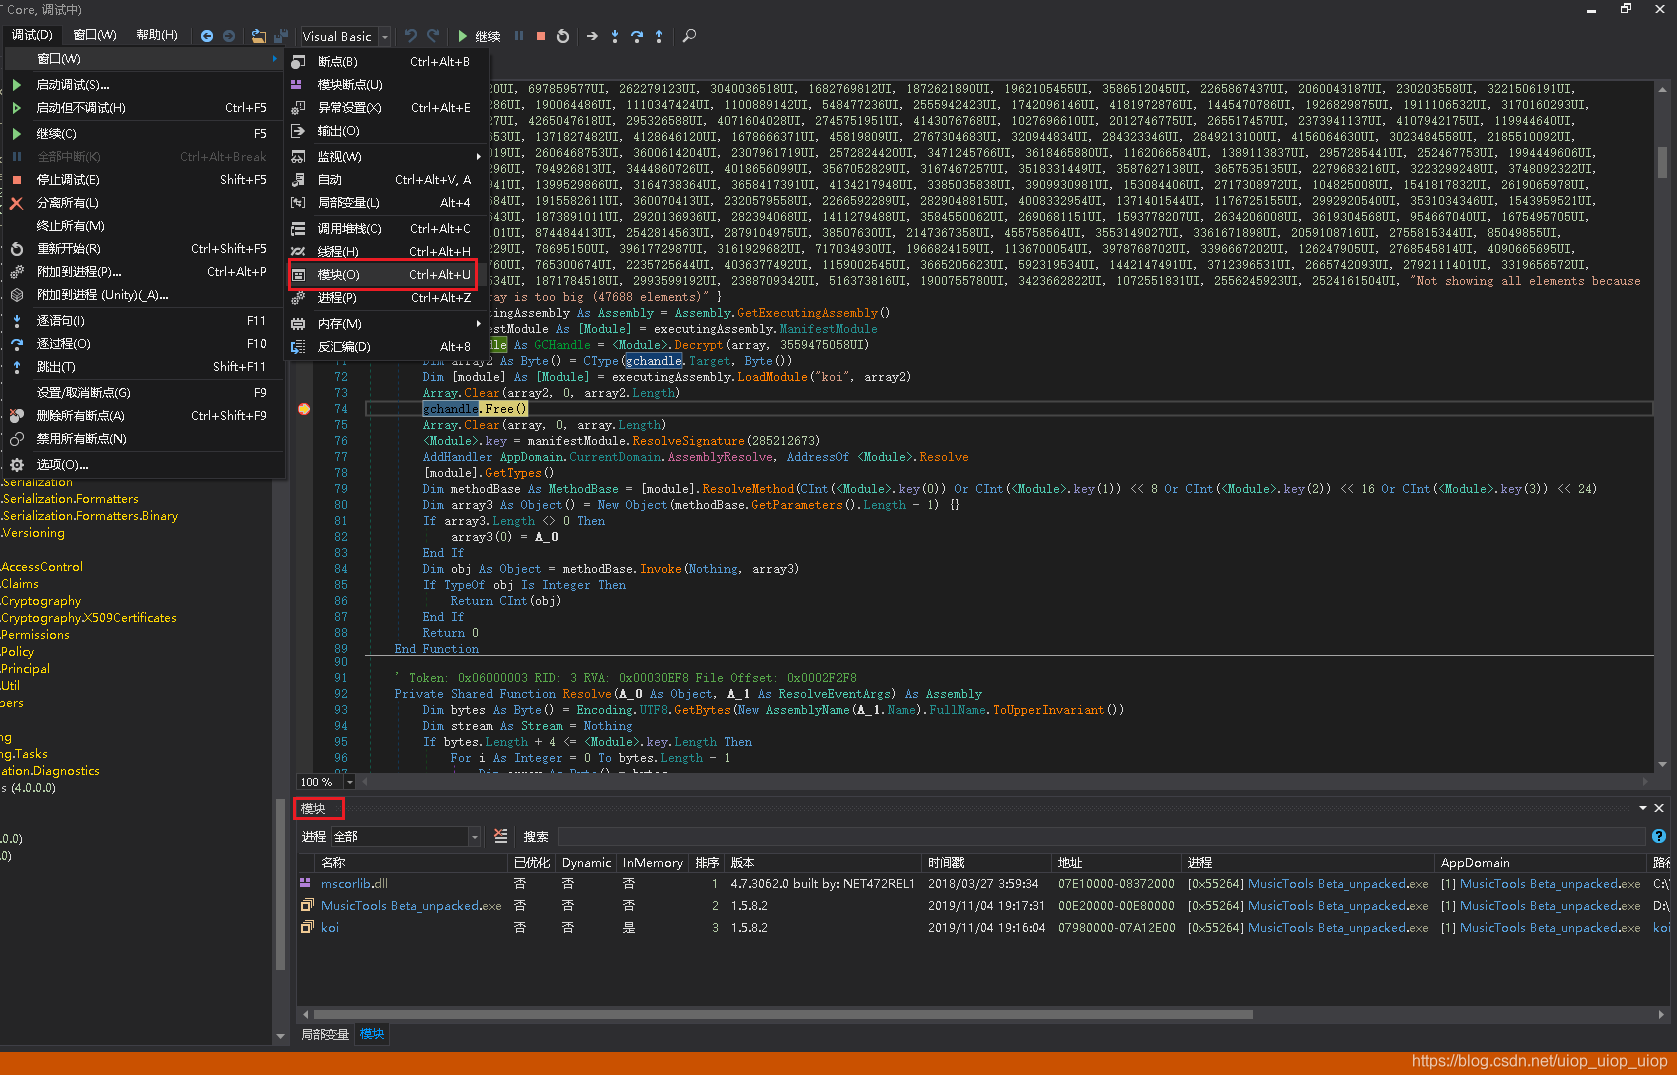Click the 搜索 button in the modules pane
This screenshot has height=1080, width=1678.
[536, 836]
